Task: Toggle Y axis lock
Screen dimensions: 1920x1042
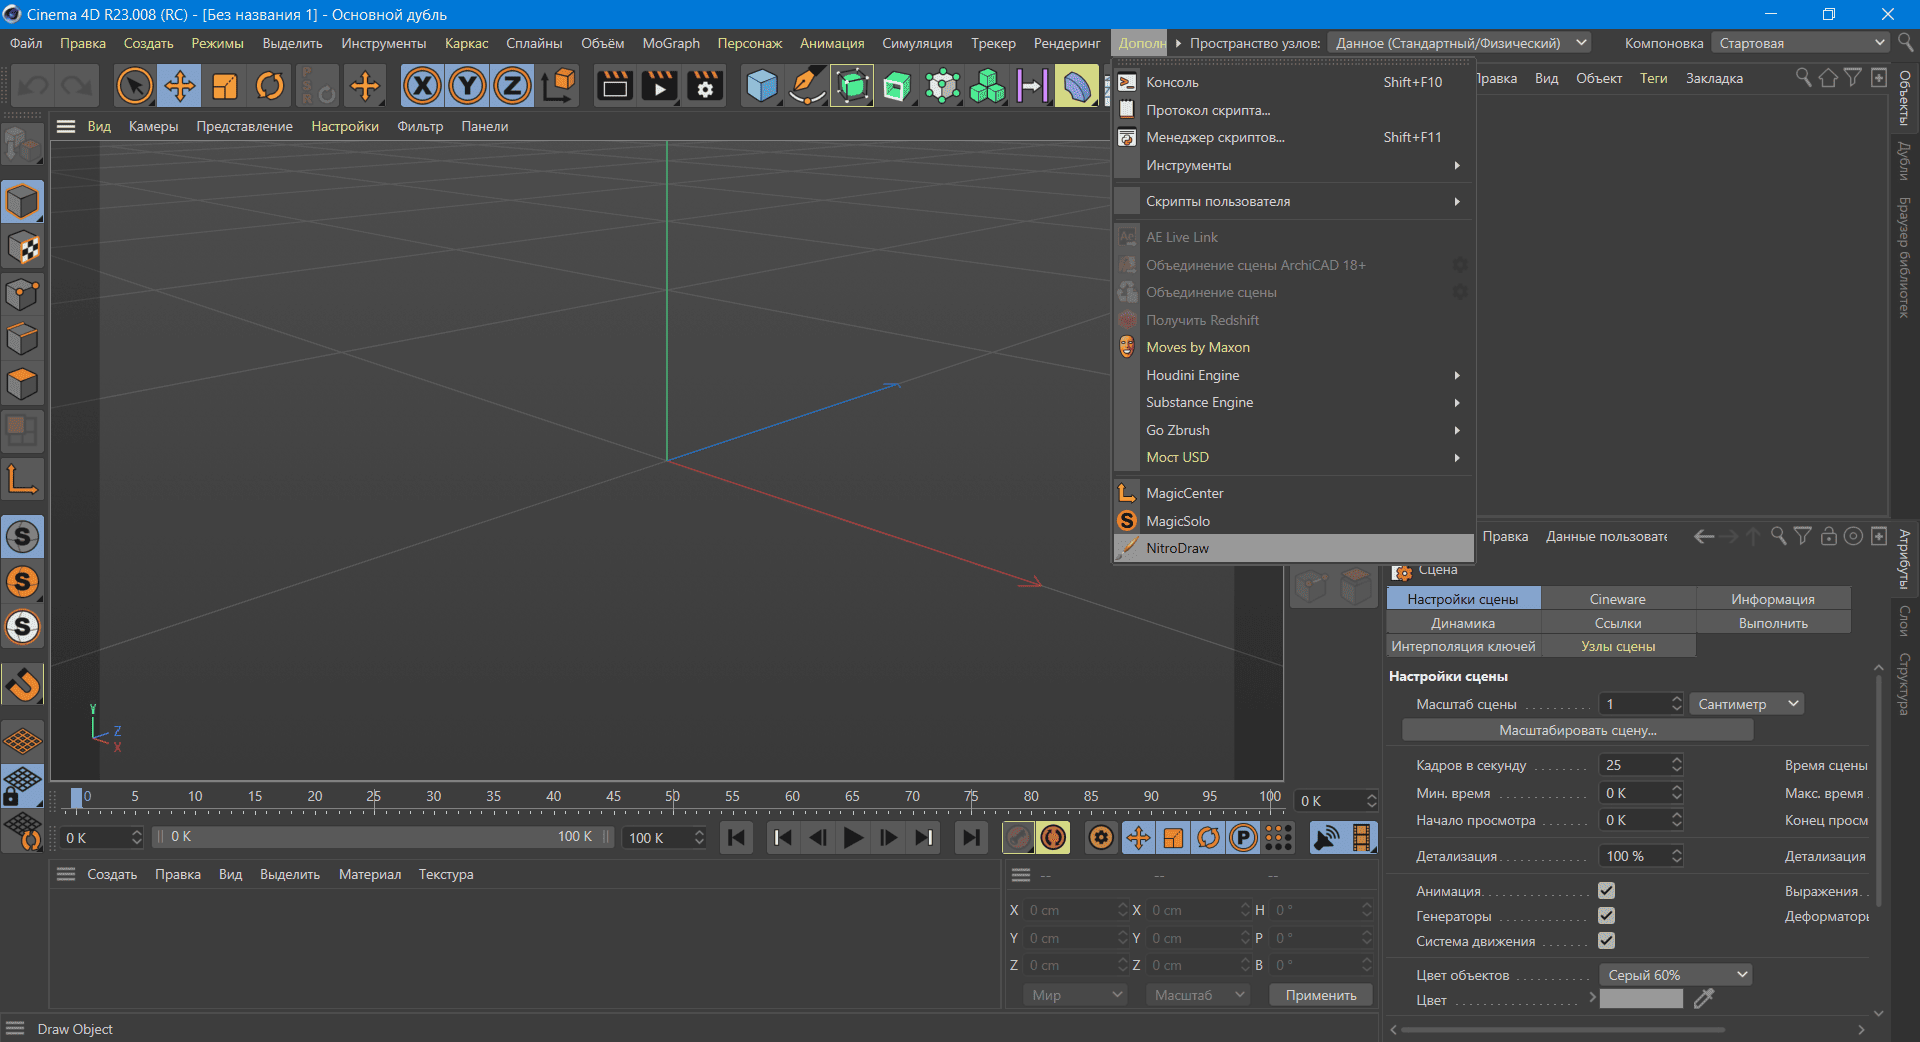Action: coord(467,86)
